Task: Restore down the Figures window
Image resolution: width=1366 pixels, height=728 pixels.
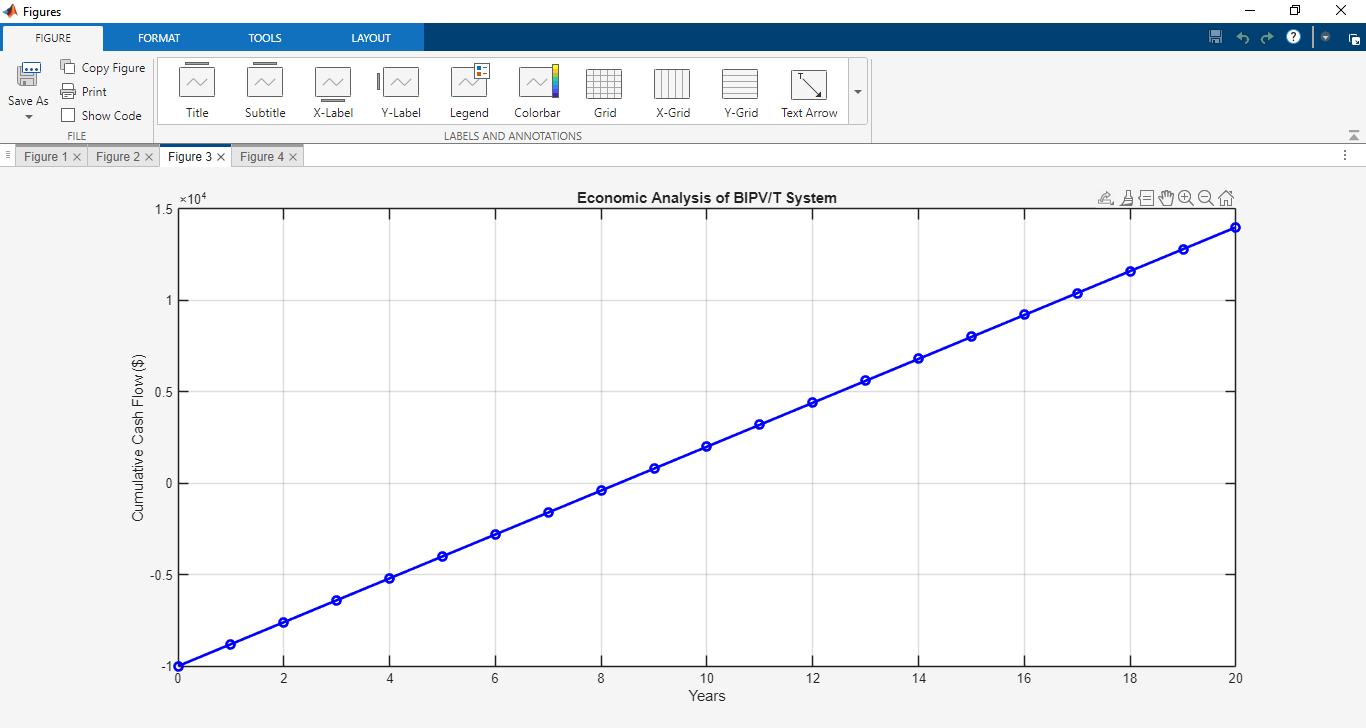Action: tap(1295, 11)
